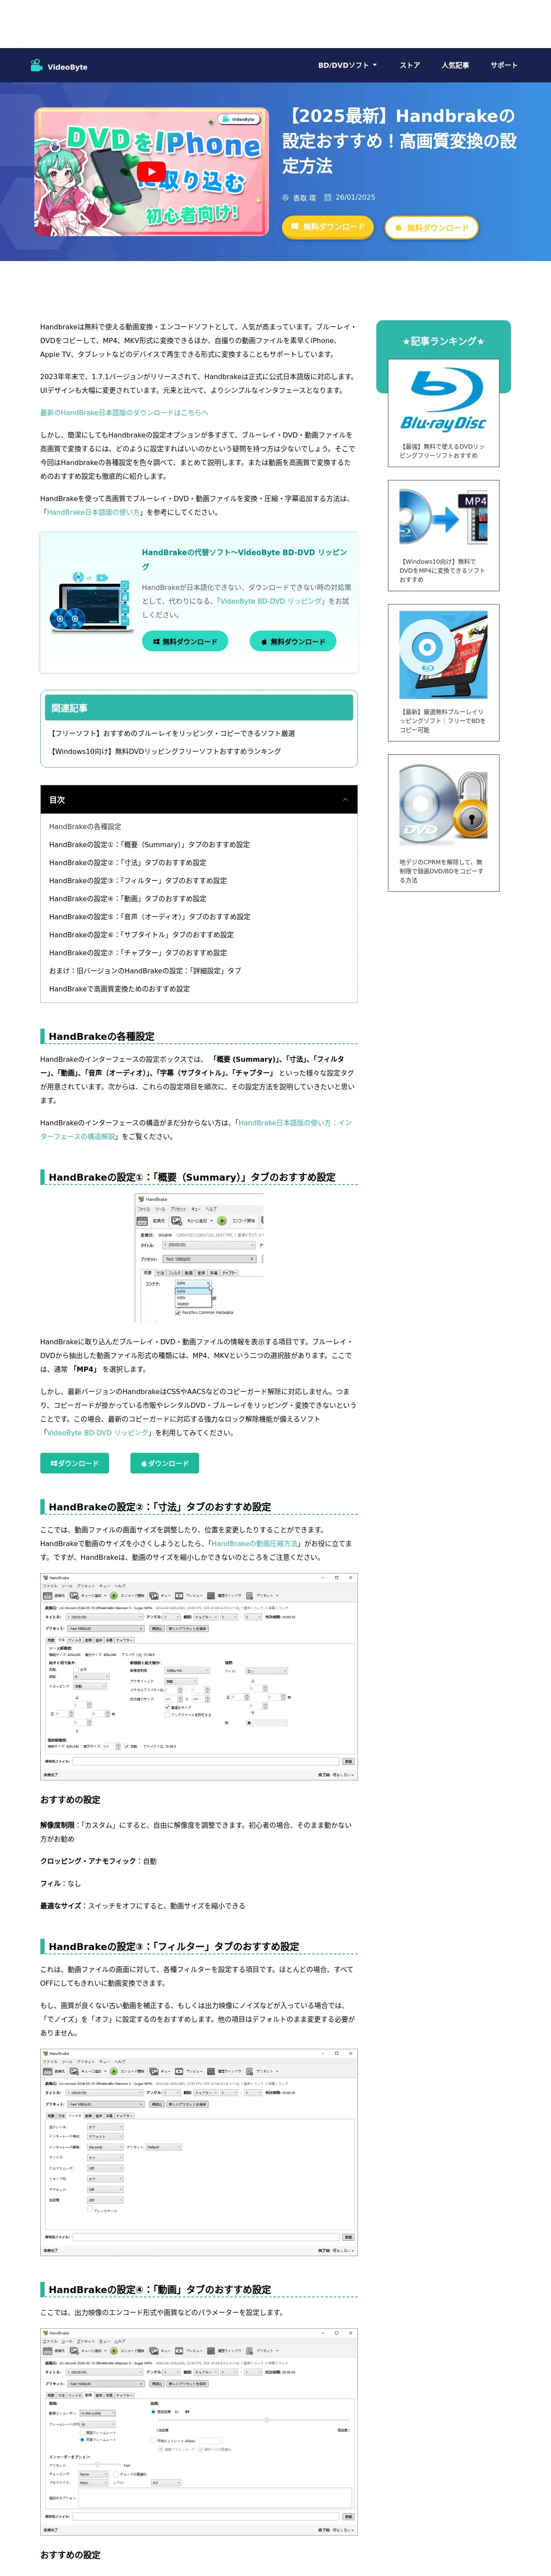Open the HandBrakeの動画圧縮方法 link
Viewport: 551px width, 2576px height.
pos(254,1543)
